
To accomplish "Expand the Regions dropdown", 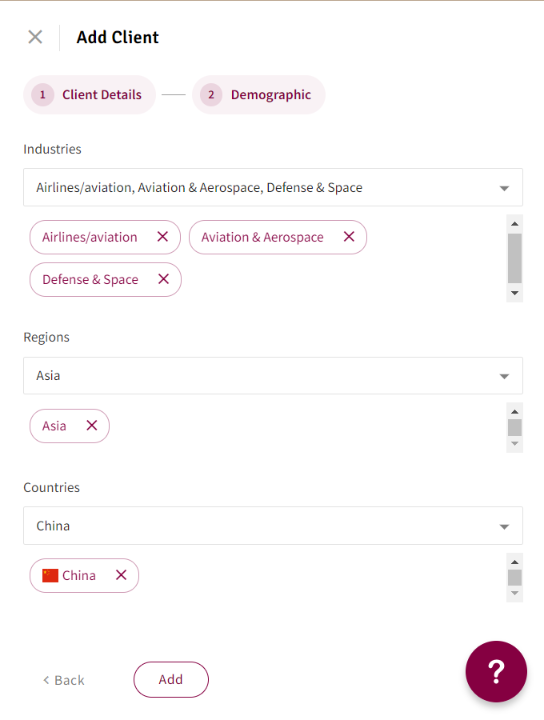I will [273, 376].
